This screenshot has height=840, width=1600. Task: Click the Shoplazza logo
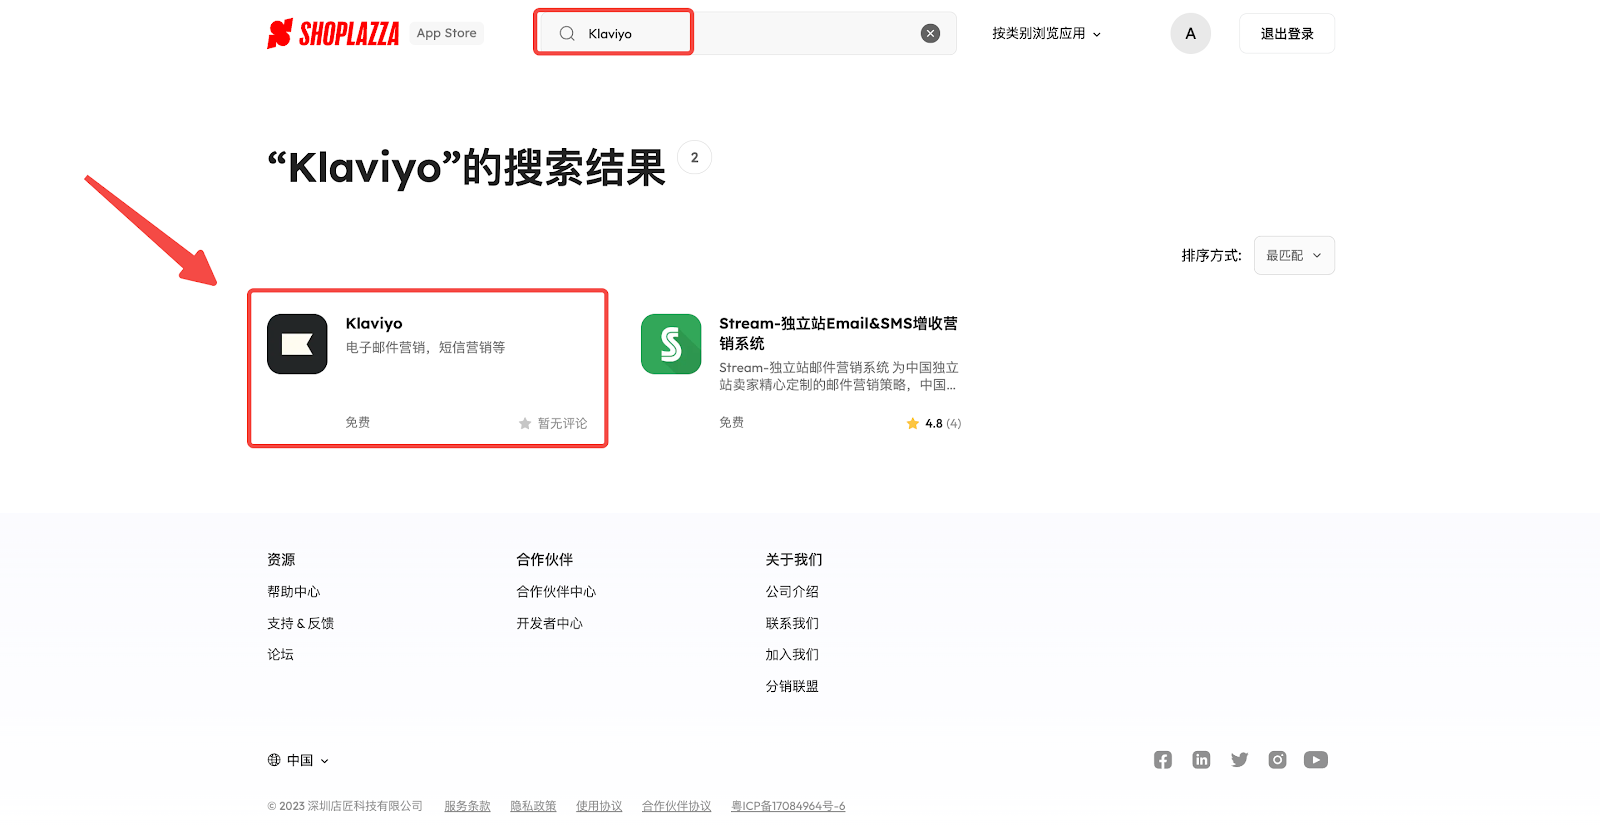(x=333, y=33)
